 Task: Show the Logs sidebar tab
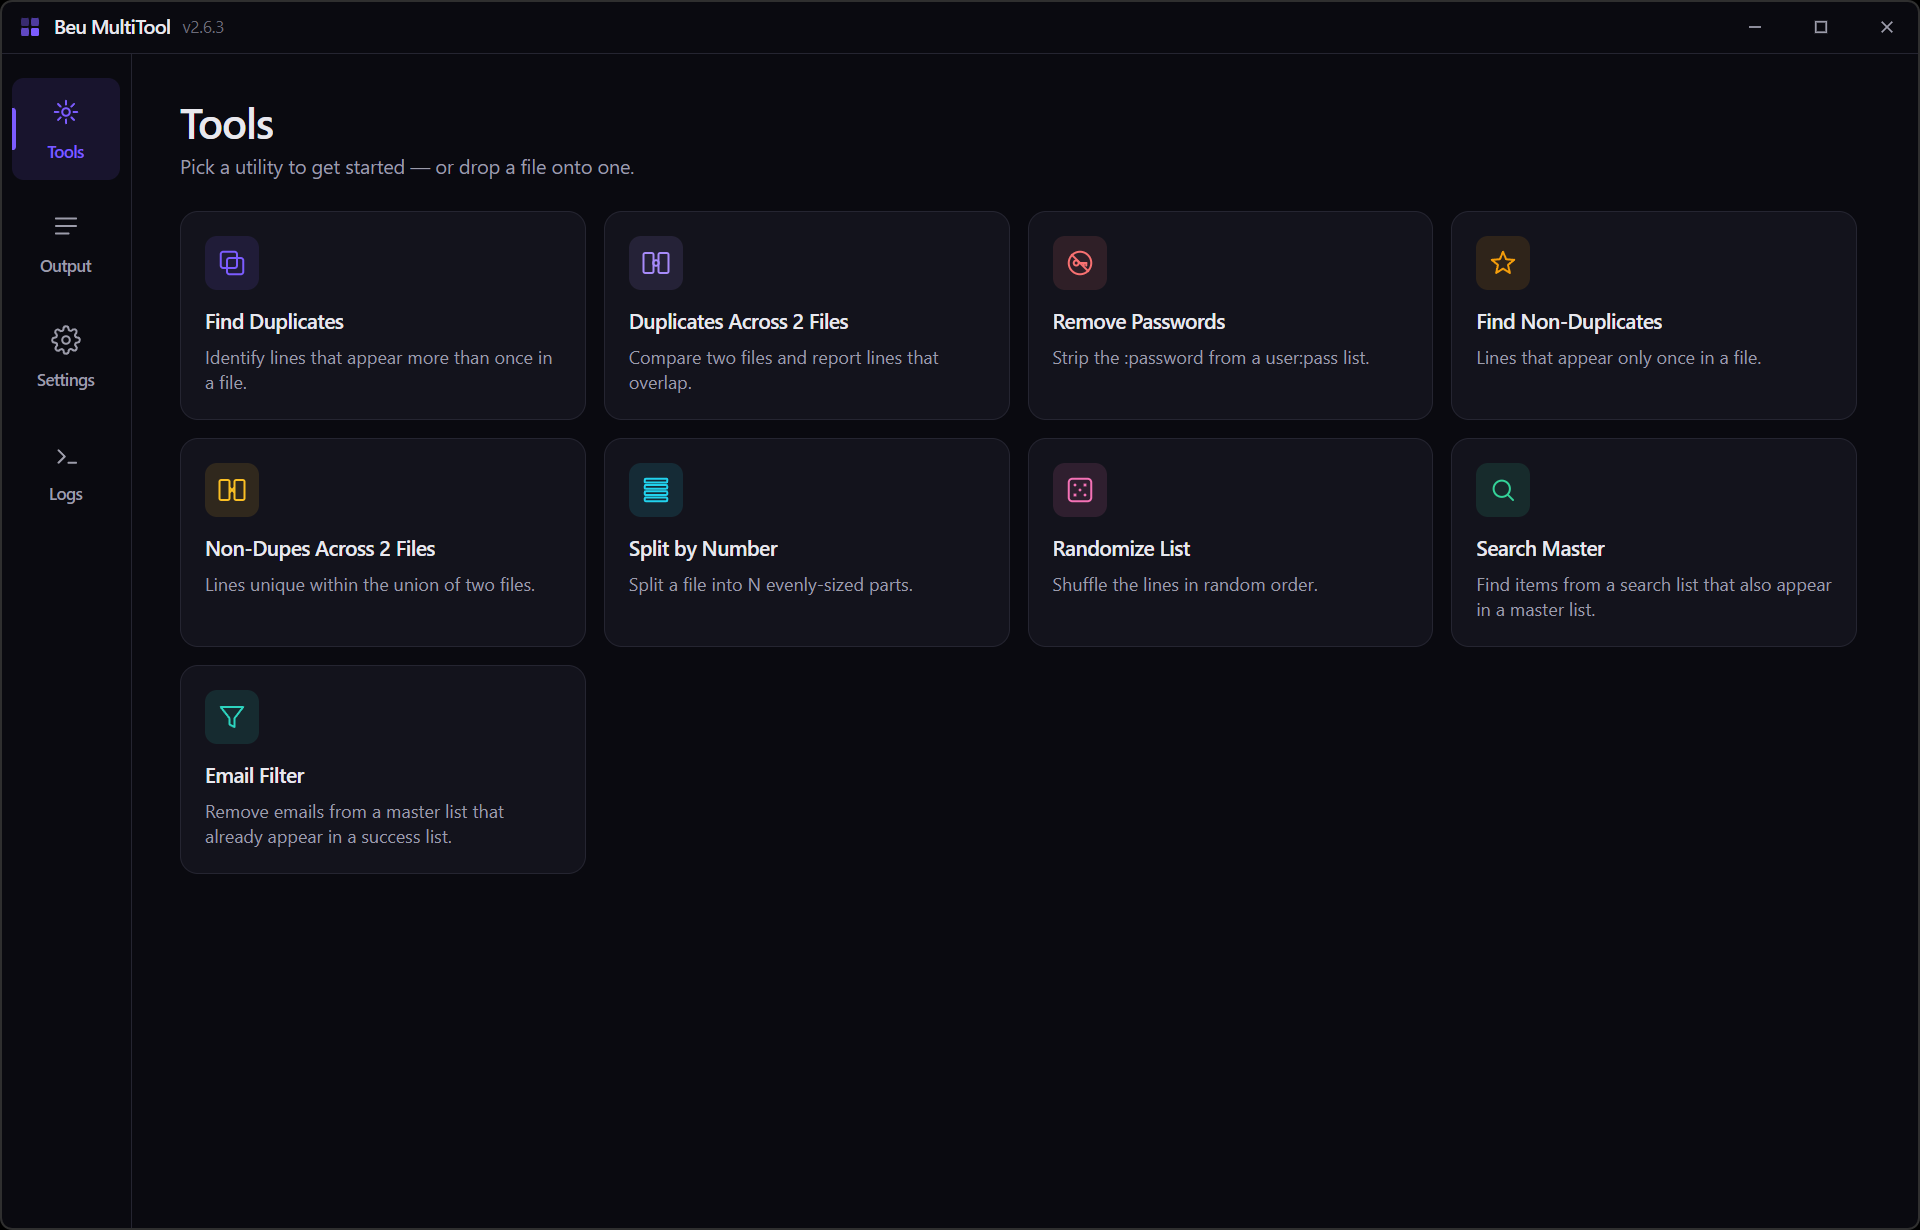click(66, 471)
